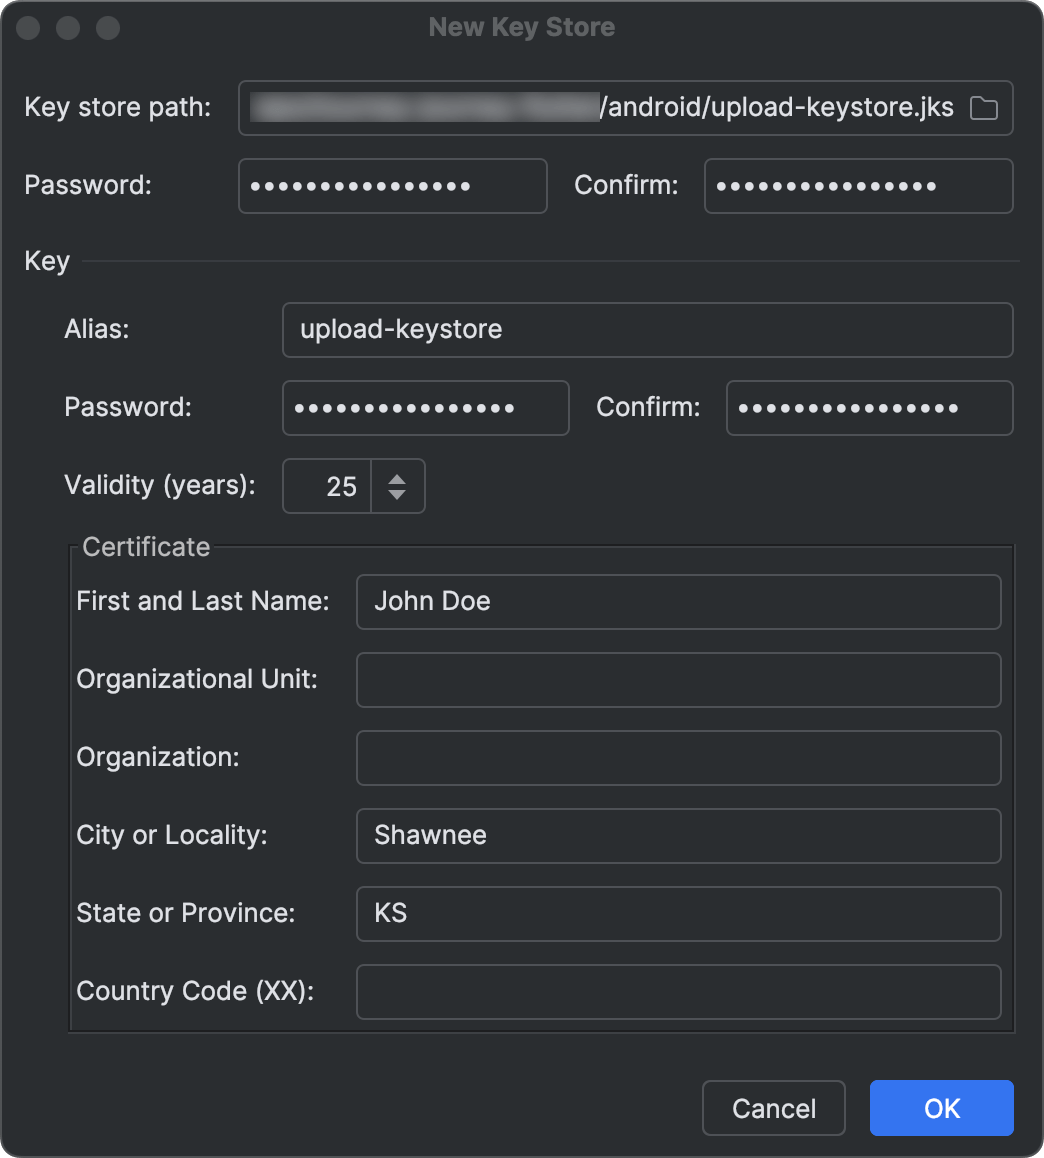Decrease validity years with down arrow
Image resolution: width=1044 pixels, height=1158 pixels.
click(x=397, y=494)
